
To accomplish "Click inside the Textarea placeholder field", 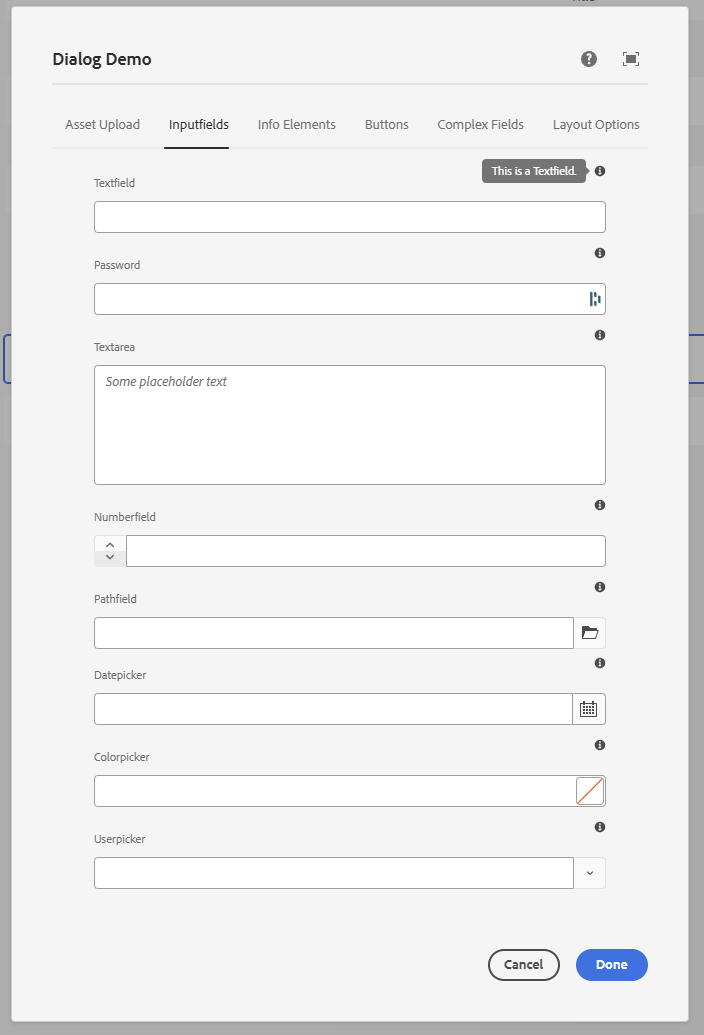I will click(349, 425).
